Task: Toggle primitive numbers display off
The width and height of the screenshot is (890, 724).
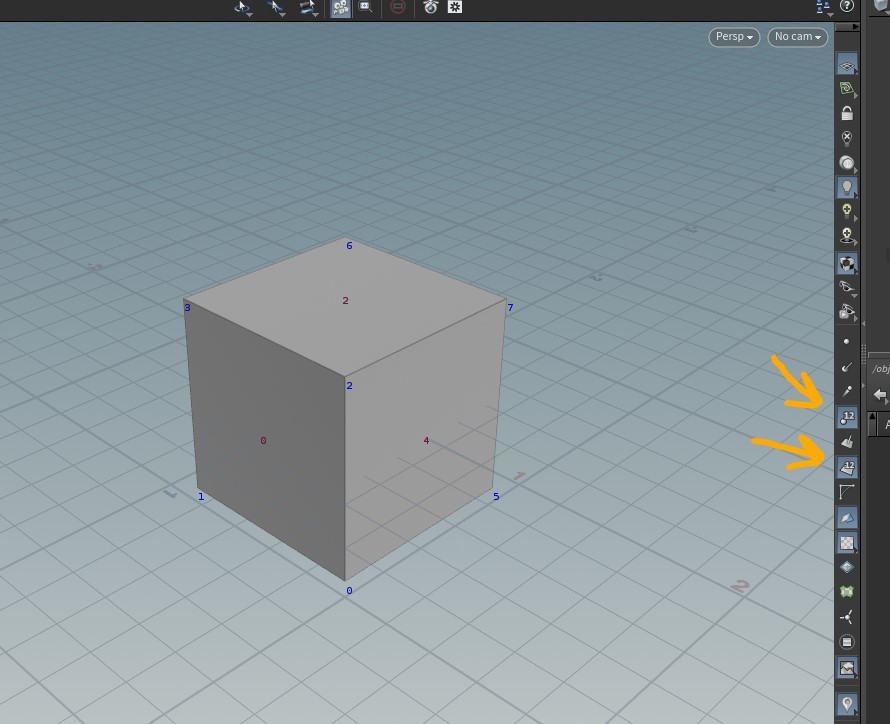Action: click(x=847, y=468)
